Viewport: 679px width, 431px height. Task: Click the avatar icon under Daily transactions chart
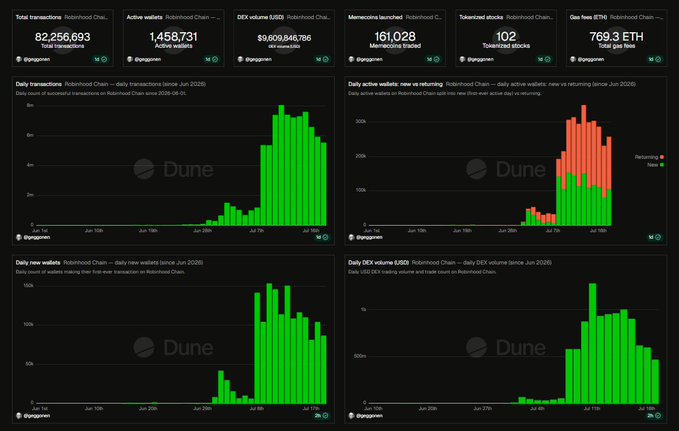[19, 237]
